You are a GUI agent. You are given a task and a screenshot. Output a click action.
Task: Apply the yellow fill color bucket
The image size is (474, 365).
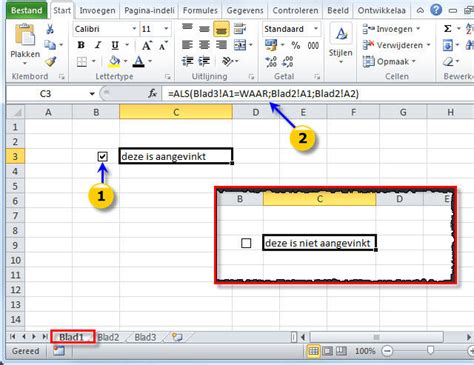pos(114,61)
